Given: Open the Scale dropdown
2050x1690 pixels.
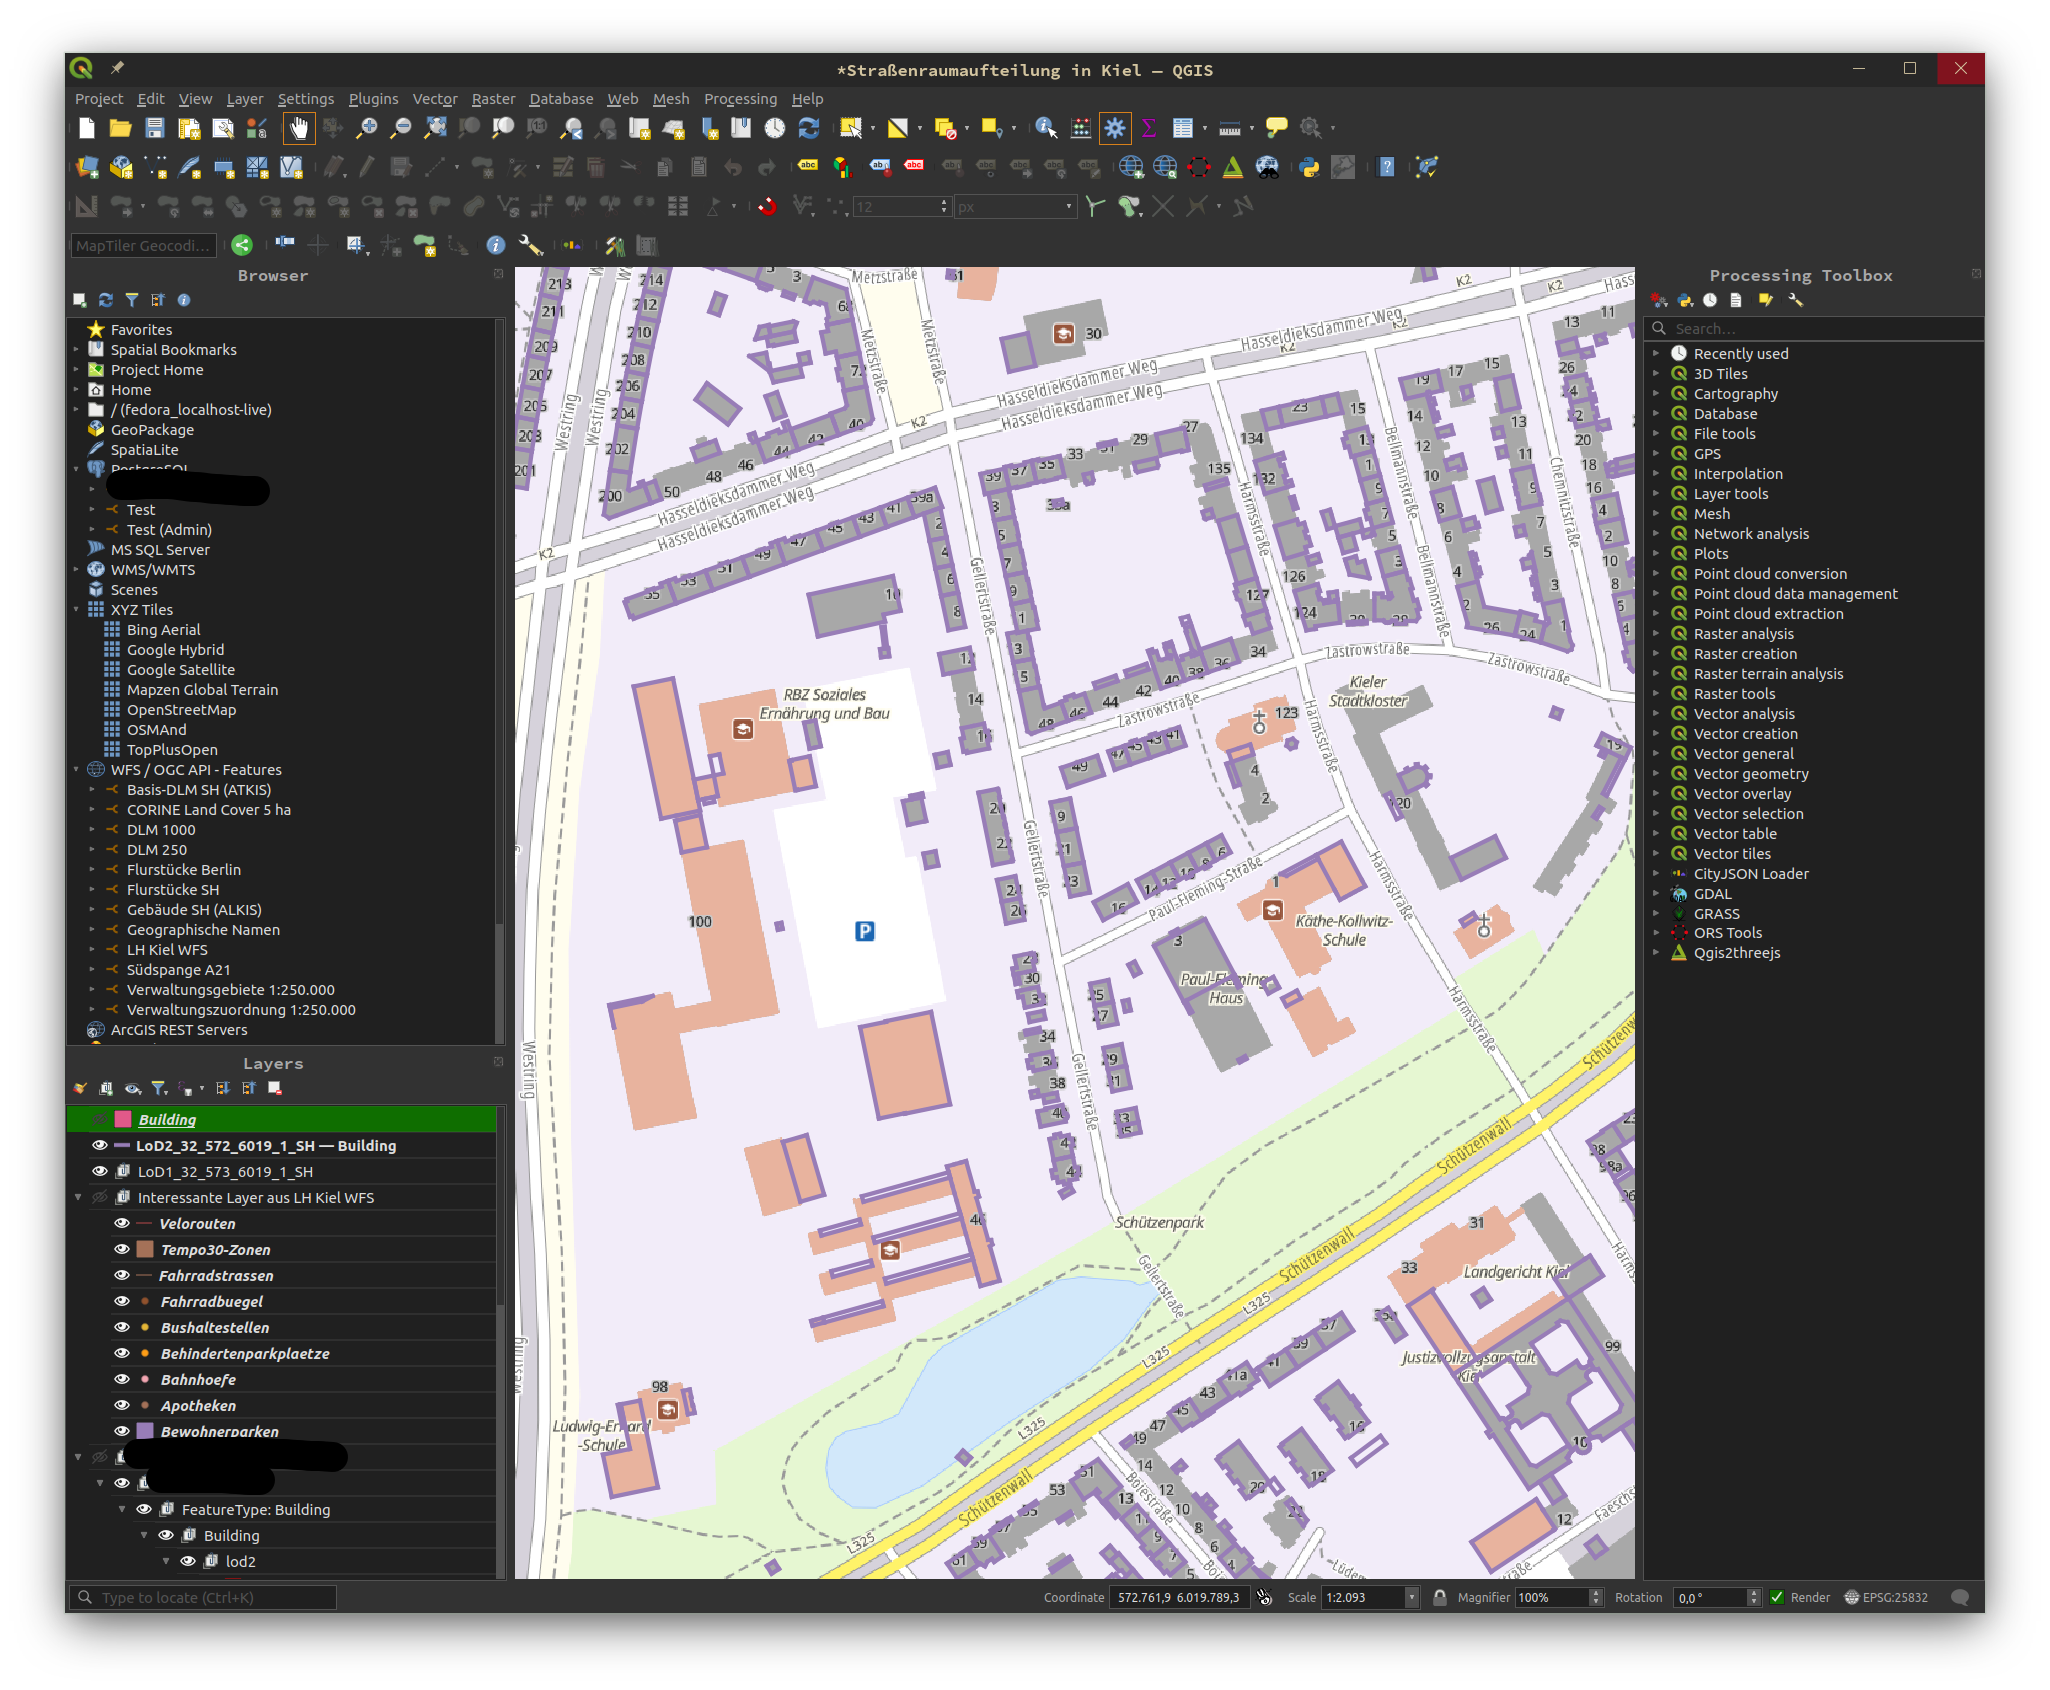Looking at the screenshot, I should point(1410,1597).
